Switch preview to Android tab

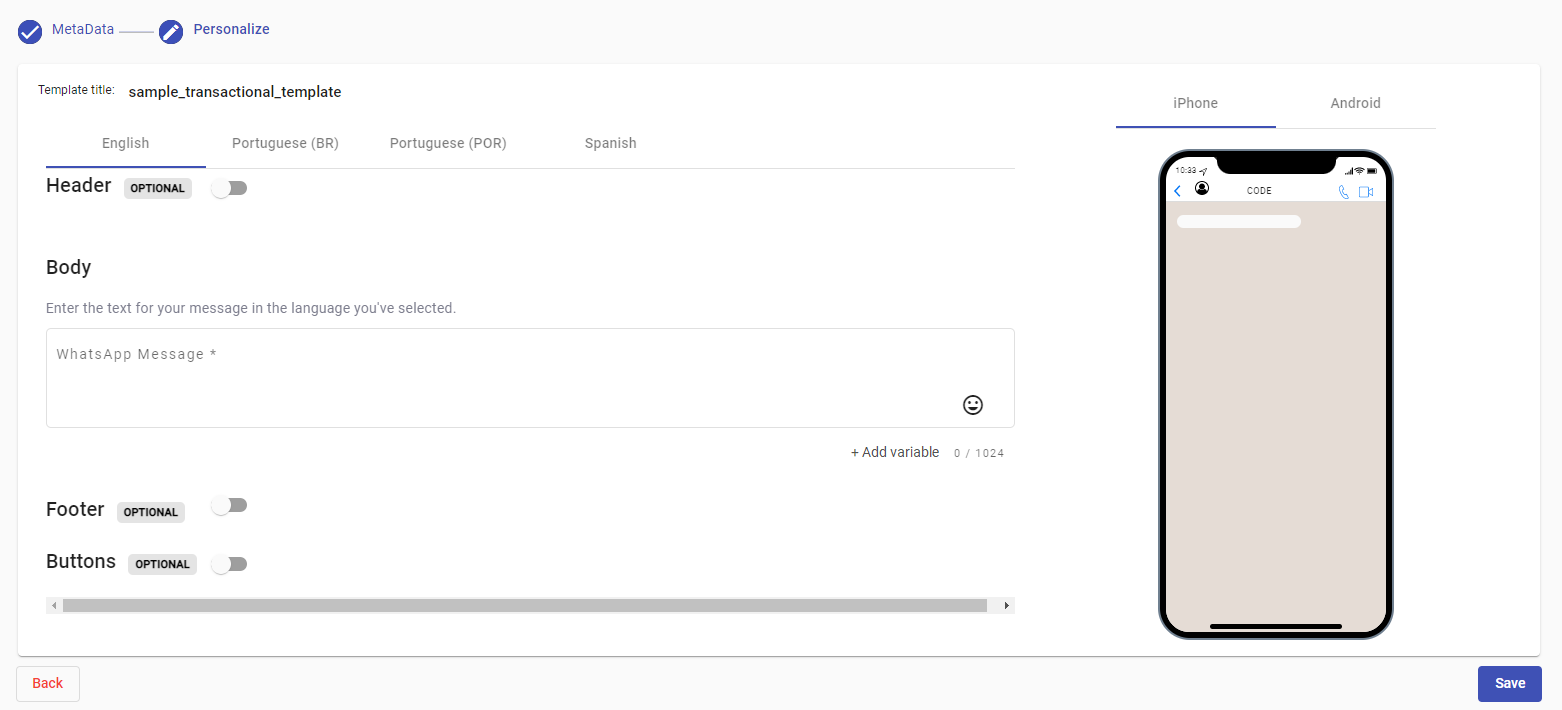[1356, 103]
